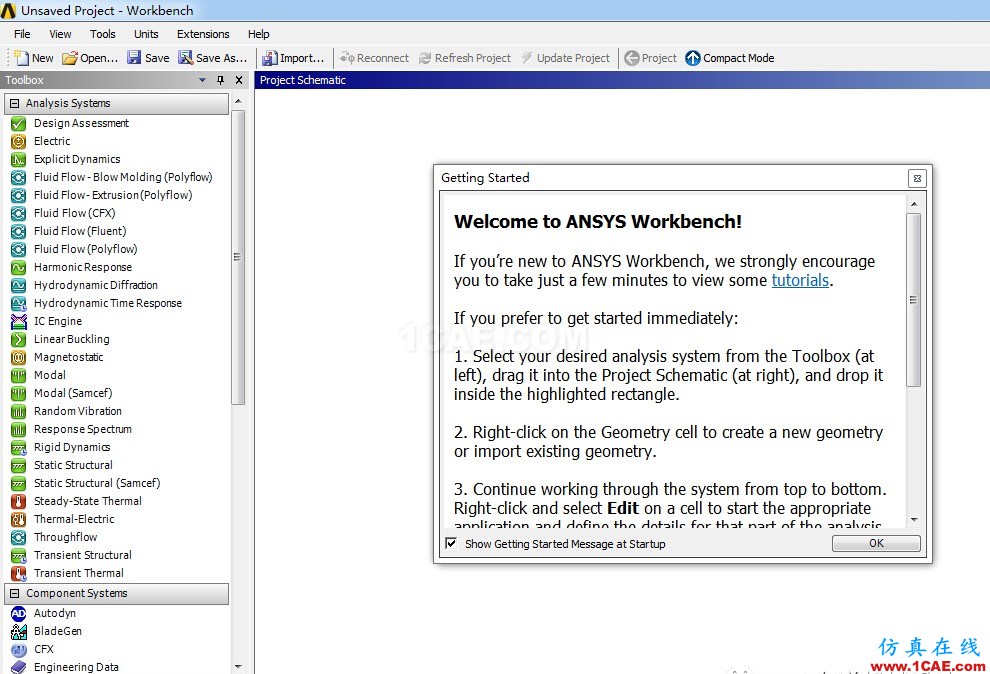The height and width of the screenshot is (674, 990).
Task: Click the Project back-arrow icon
Action: (x=631, y=58)
